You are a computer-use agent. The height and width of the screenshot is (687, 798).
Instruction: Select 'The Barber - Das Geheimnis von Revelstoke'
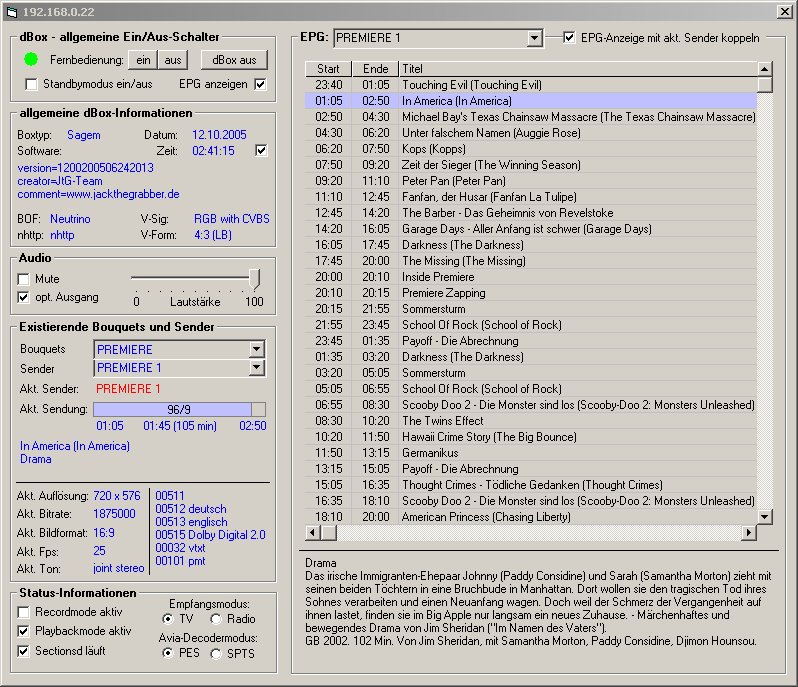530,213
